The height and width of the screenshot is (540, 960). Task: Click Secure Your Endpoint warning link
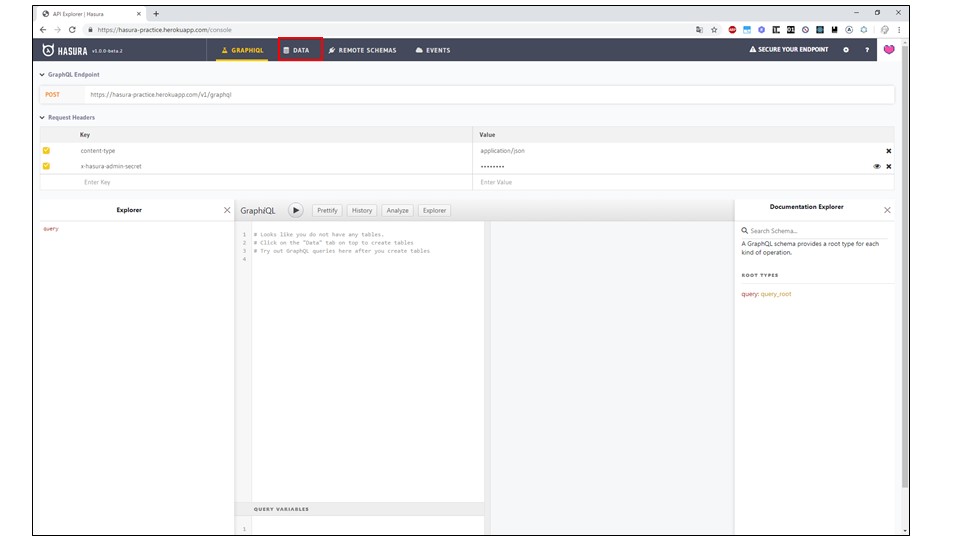(789, 50)
